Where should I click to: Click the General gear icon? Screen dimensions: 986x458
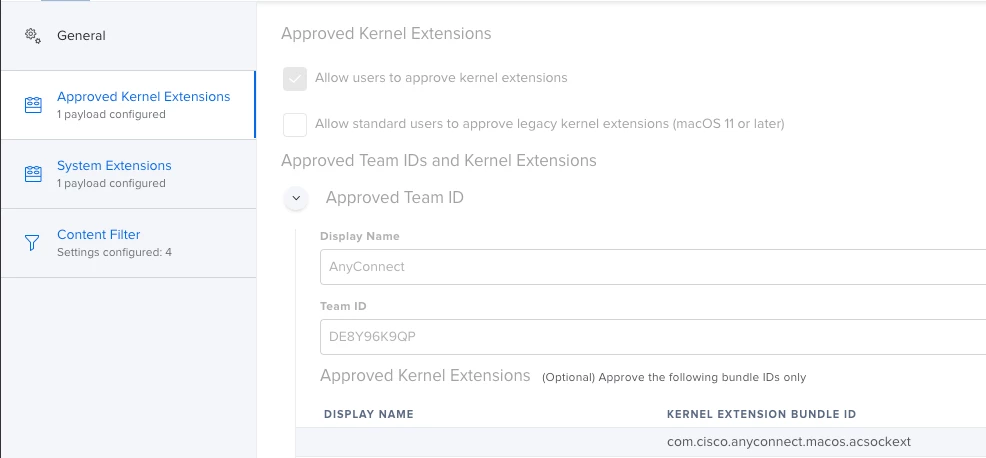(33, 36)
